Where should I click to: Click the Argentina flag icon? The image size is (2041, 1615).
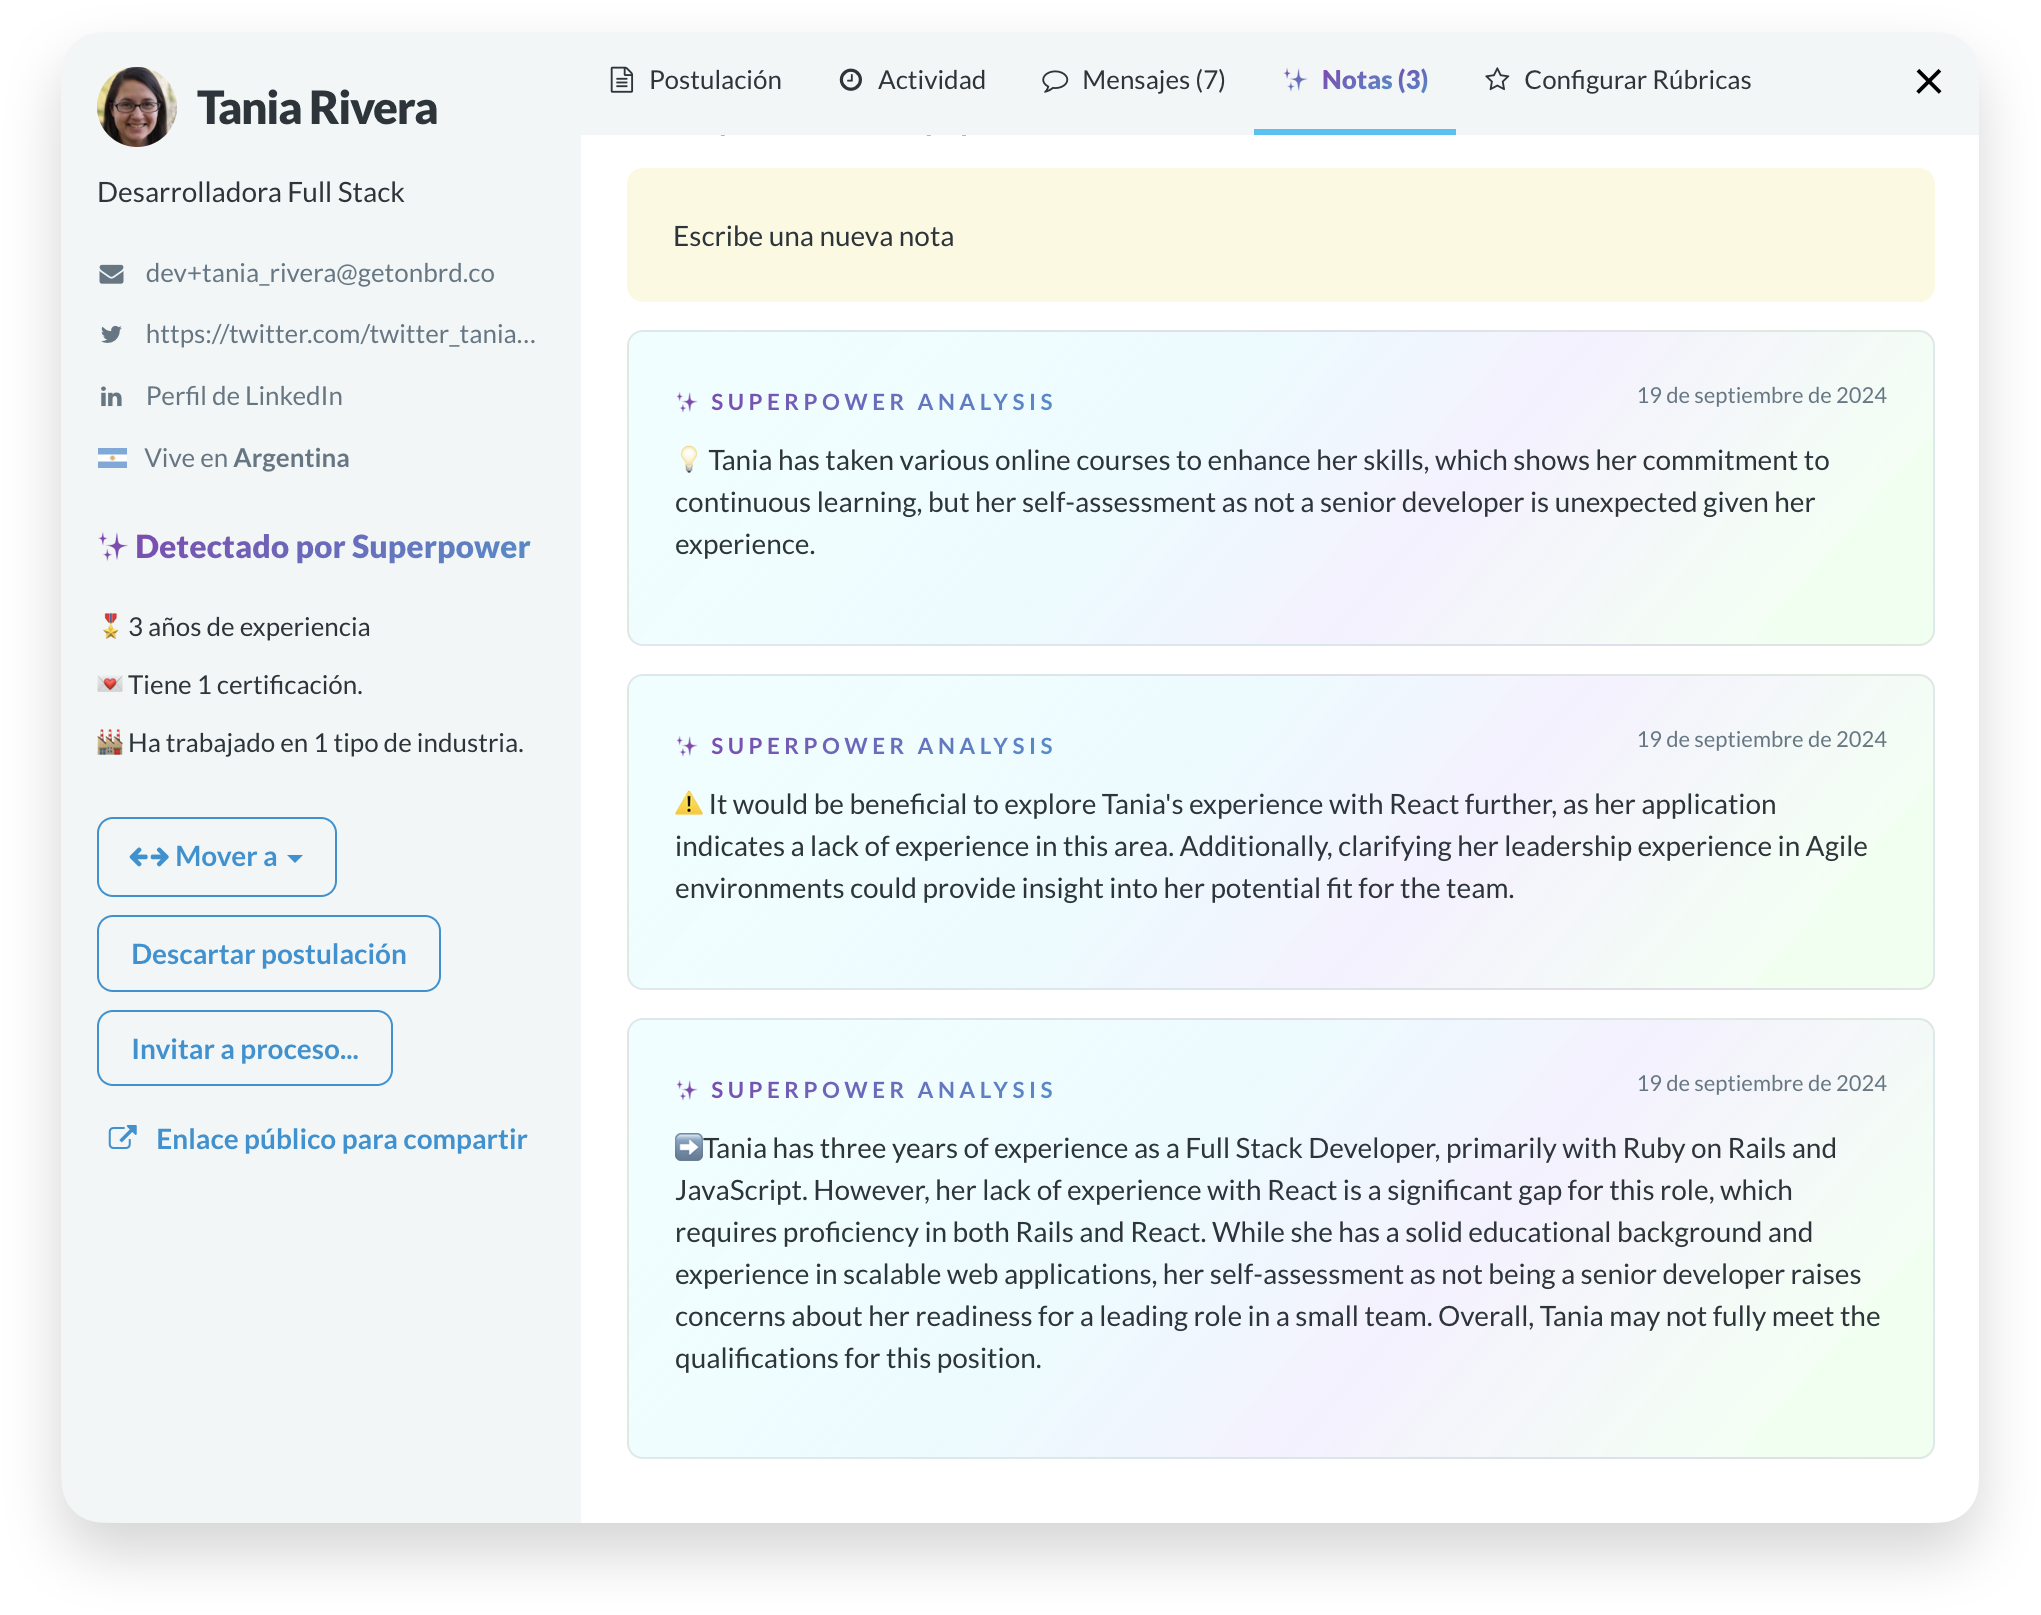coord(112,458)
